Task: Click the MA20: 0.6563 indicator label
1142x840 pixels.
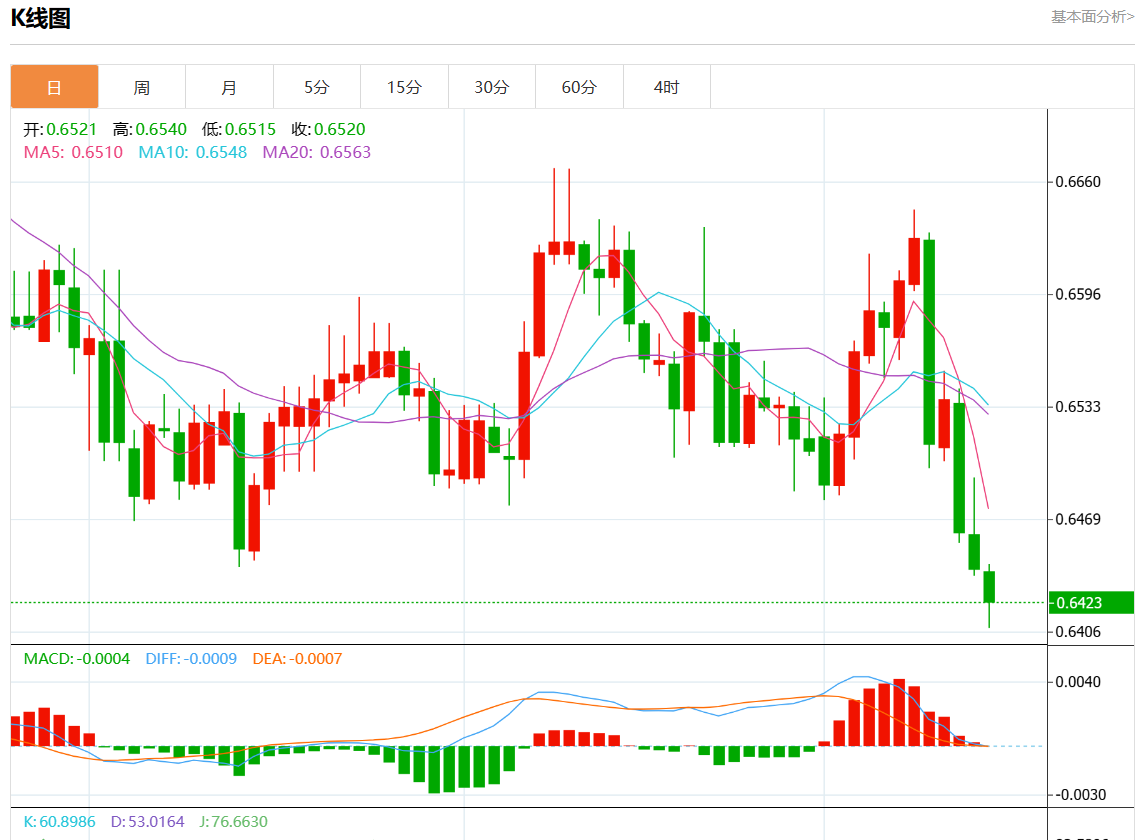Action: (x=317, y=152)
